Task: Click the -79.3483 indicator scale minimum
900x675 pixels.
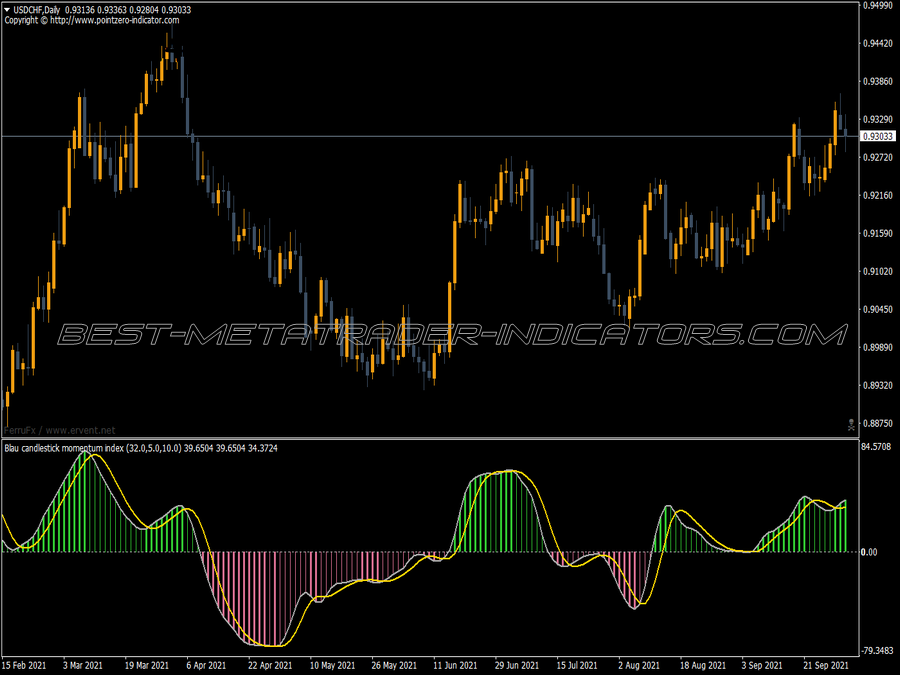Action: click(877, 651)
